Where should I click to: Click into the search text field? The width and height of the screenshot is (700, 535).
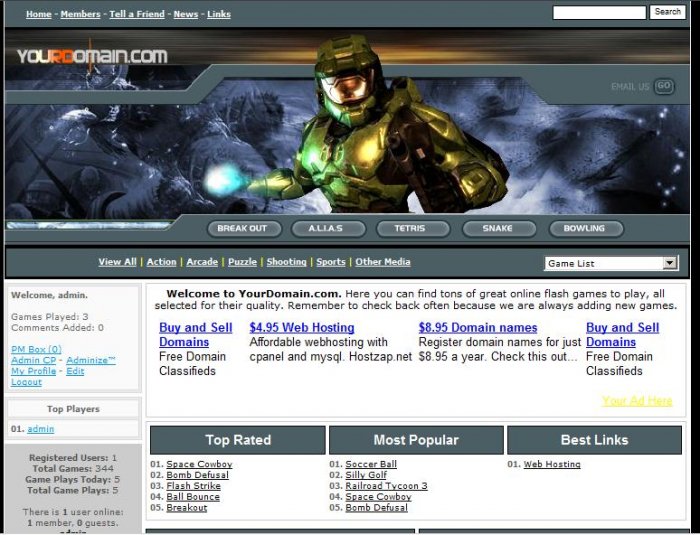point(599,13)
